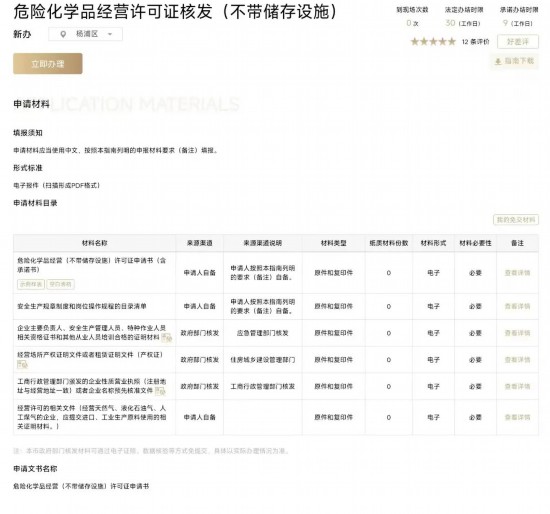Open the 12 条评价 reviews link
The height and width of the screenshot is (514, 550).
tap(475, 42)
